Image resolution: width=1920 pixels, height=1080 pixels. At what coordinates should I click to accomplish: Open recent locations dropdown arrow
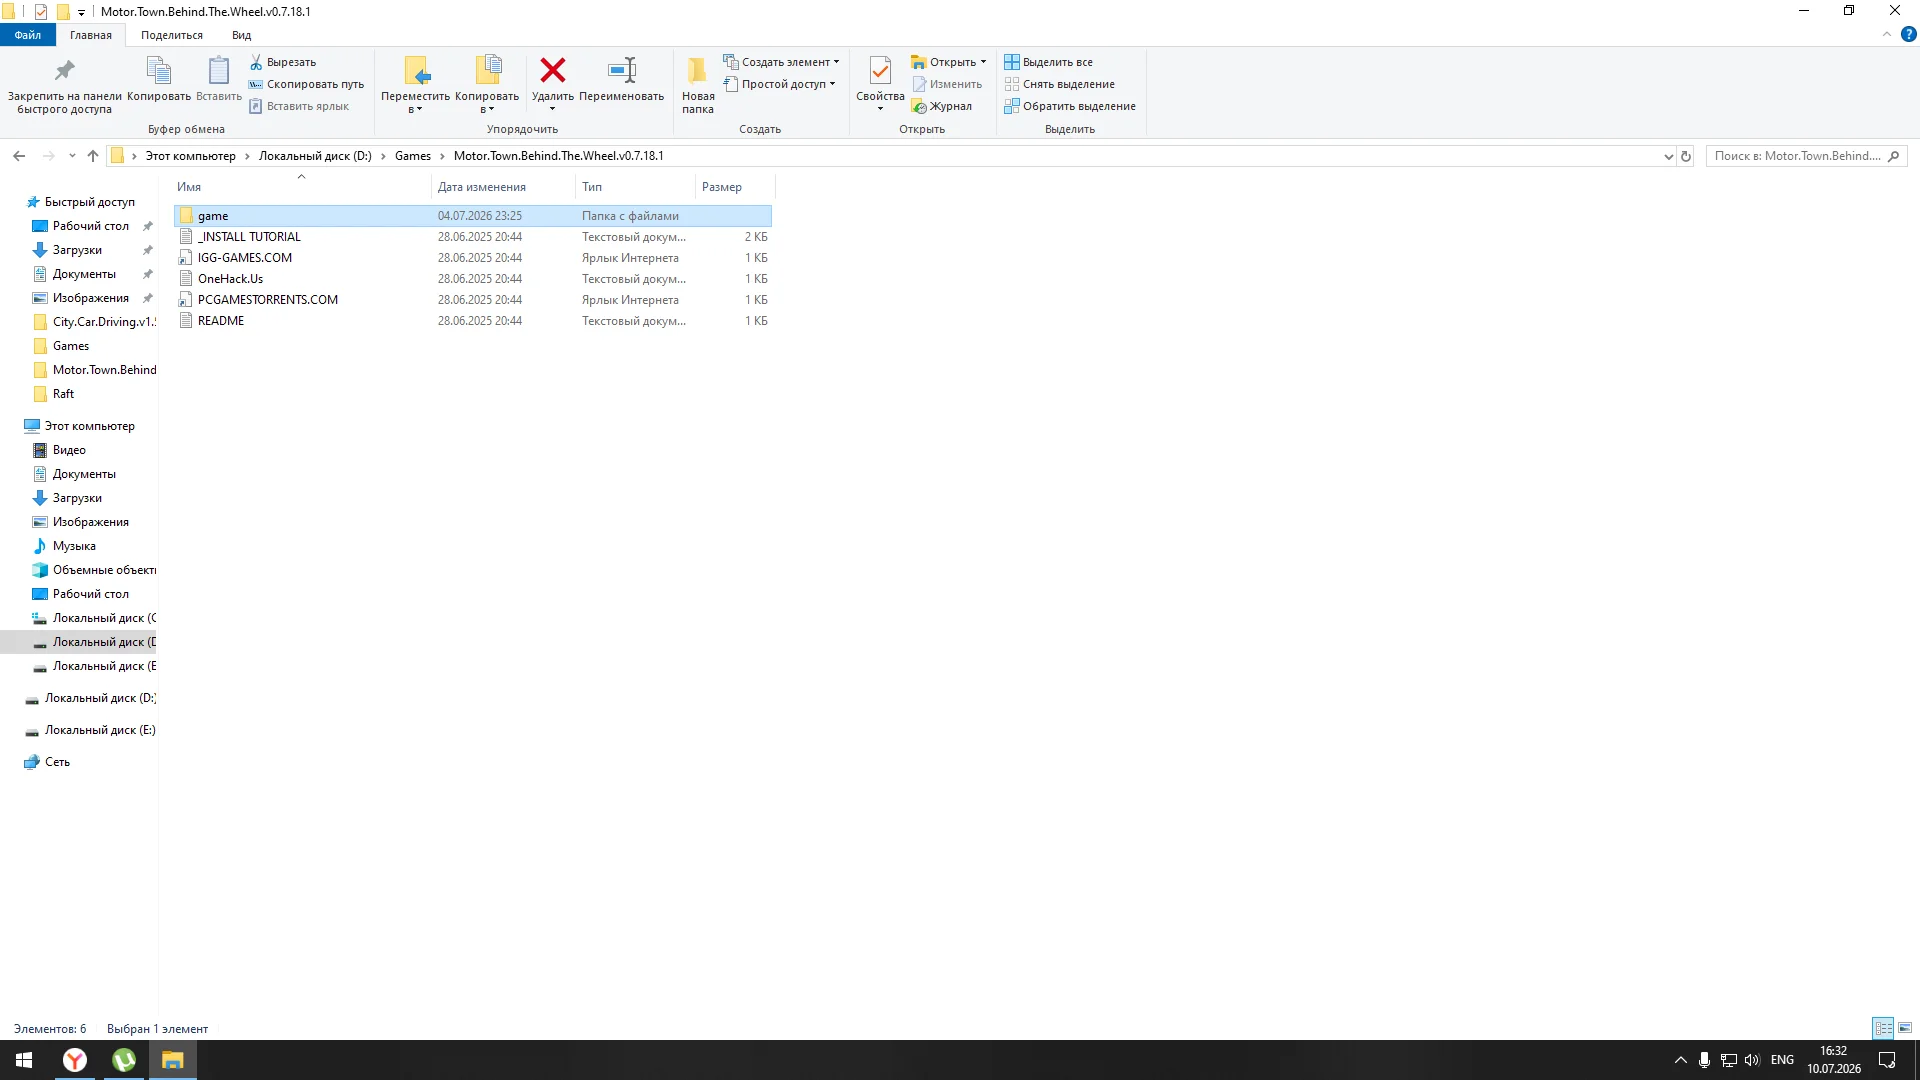coord(72,156)
